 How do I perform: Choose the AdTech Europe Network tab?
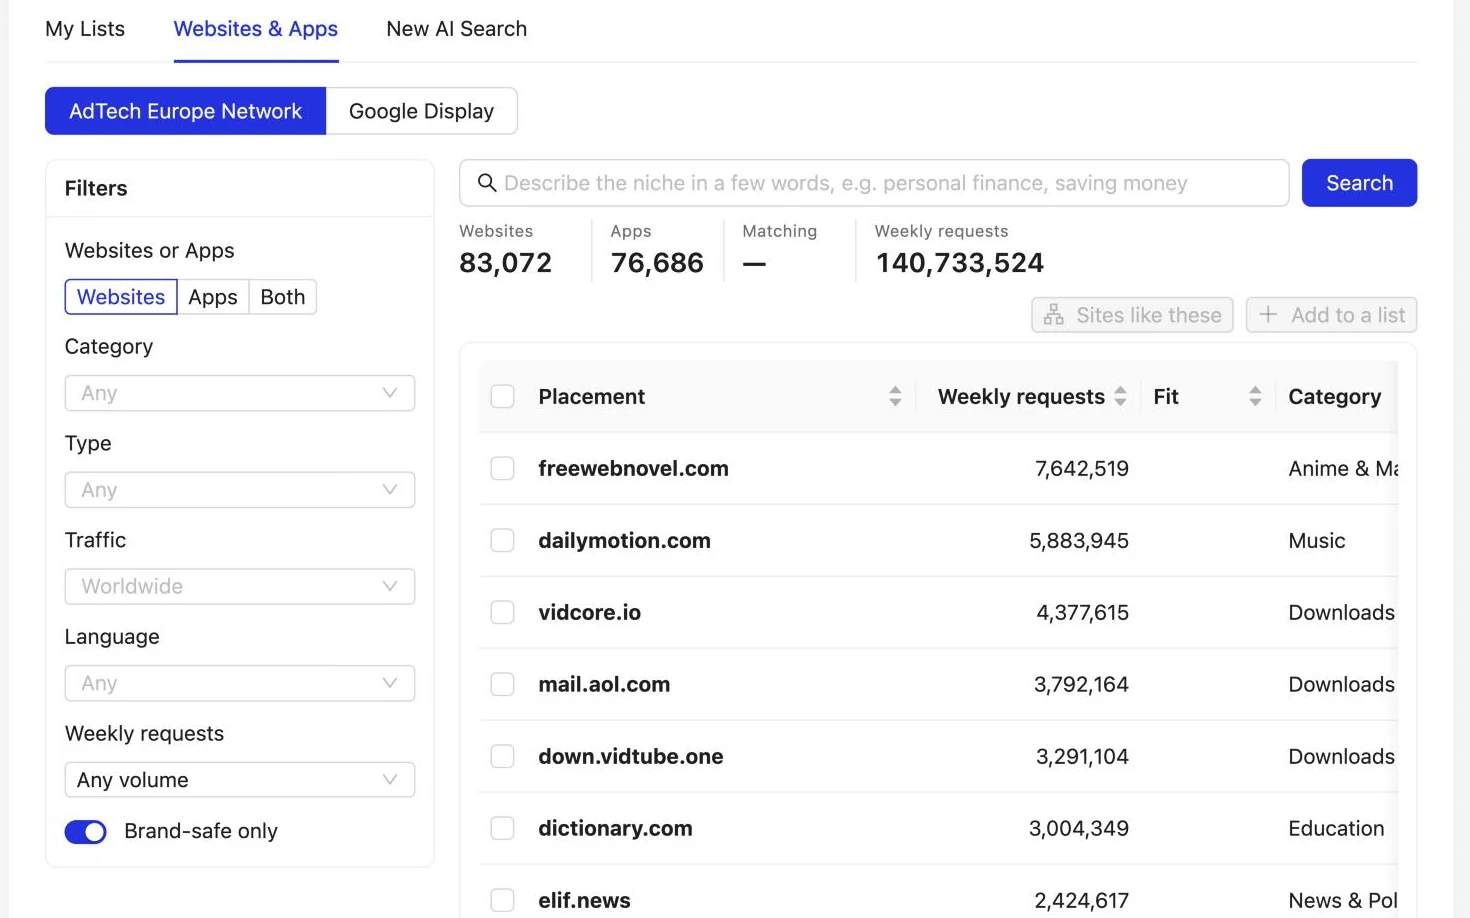(186, 111)
